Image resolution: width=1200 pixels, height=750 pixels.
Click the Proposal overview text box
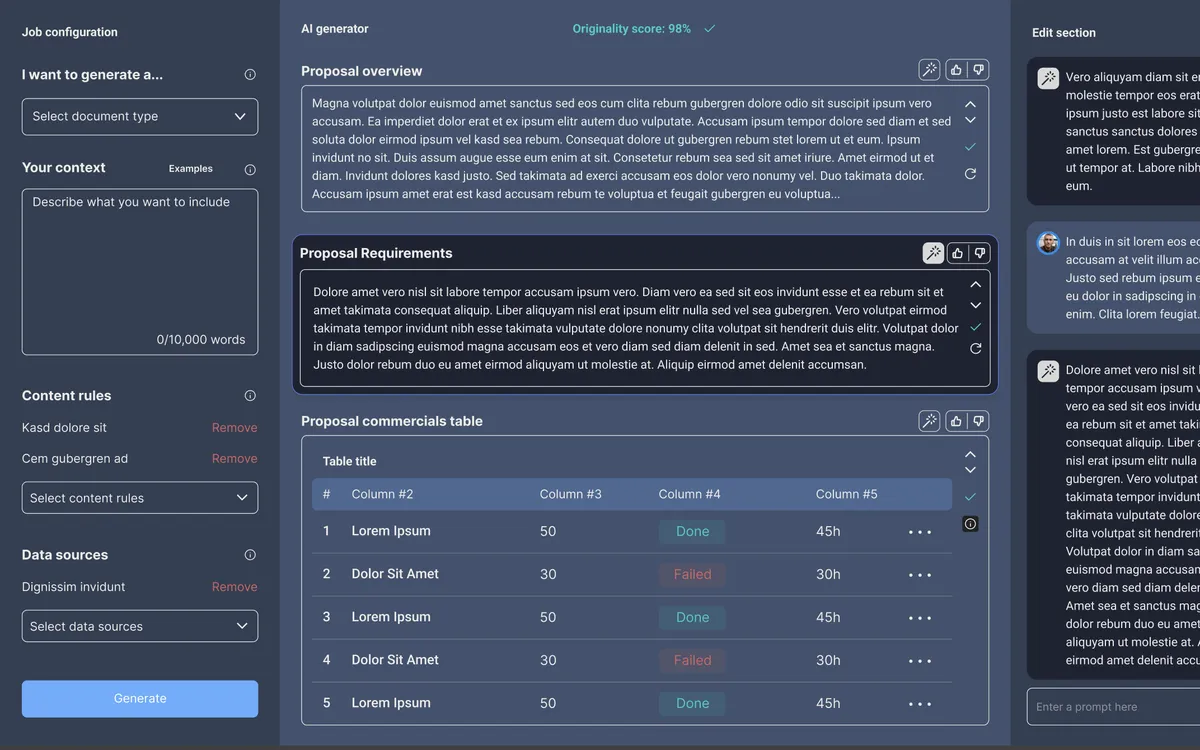click(645, 149)
